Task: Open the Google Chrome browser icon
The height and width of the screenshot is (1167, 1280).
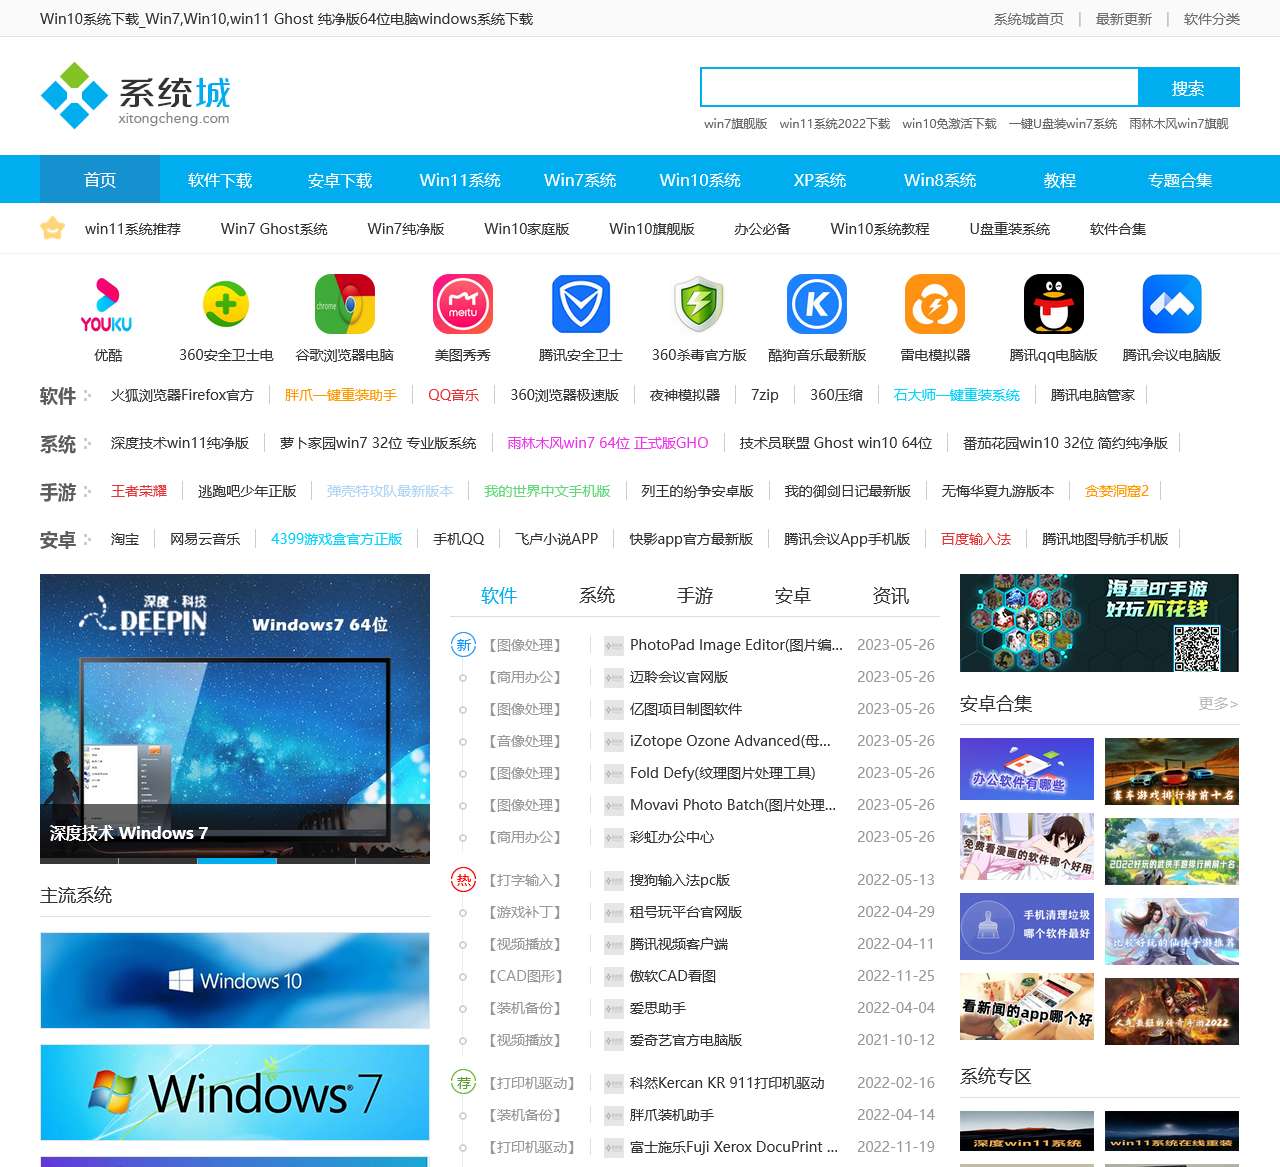Action: [345, 304]
